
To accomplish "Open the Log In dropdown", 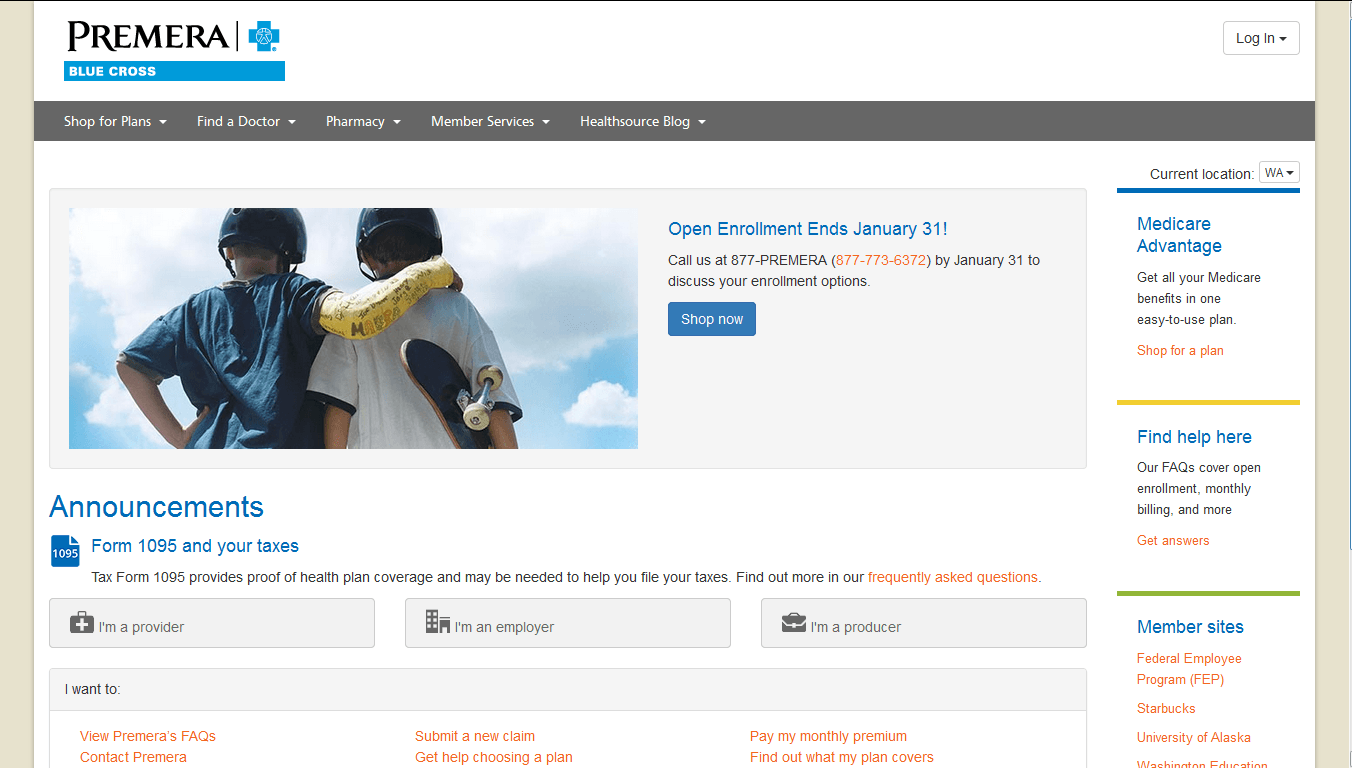I will 1260,38.
